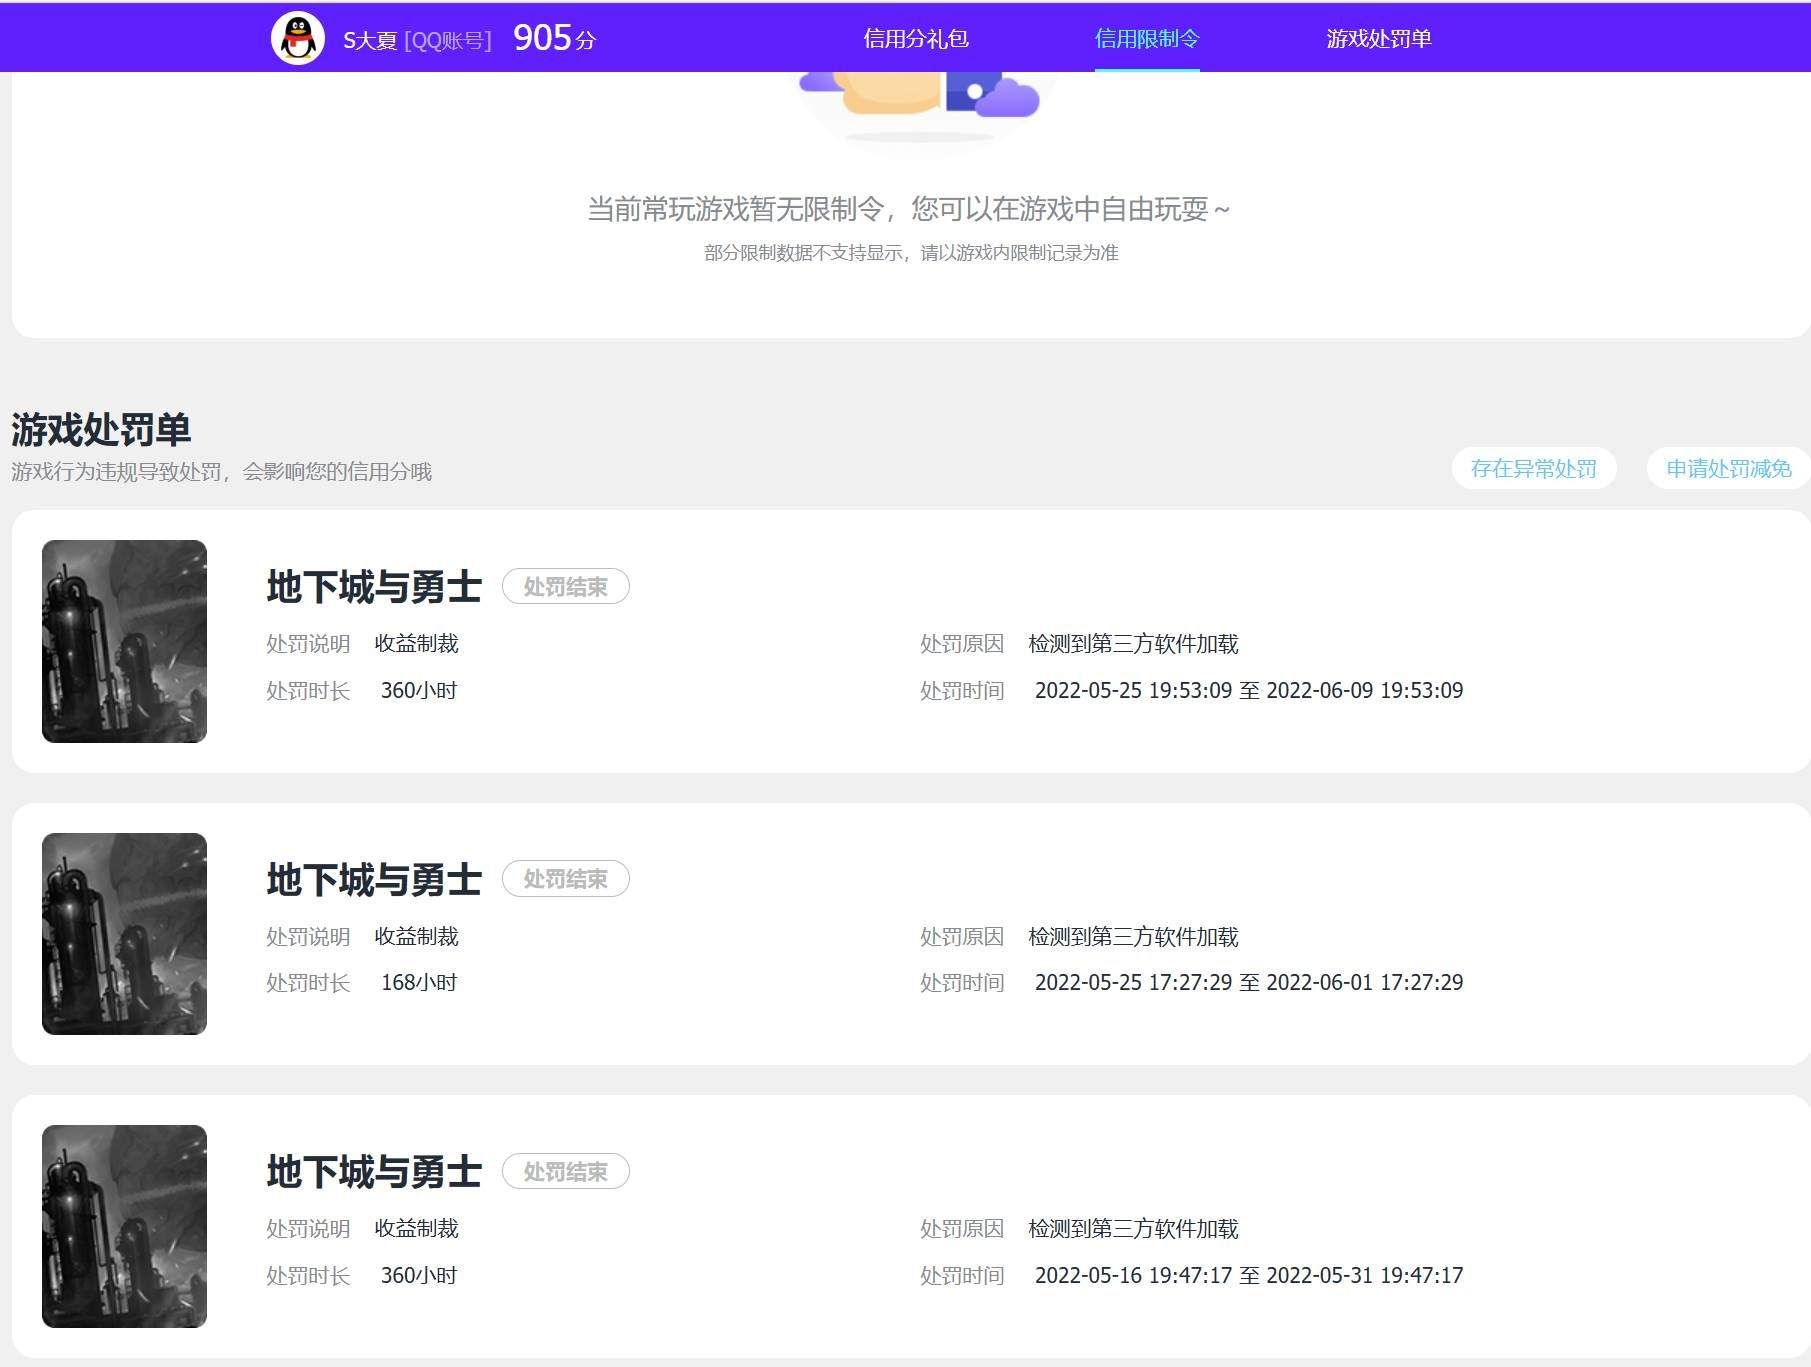
Task: Select date range 2022-05-25 17:27:29 至 2022-06-01 17:27:29
Action: coord(1249,983)
